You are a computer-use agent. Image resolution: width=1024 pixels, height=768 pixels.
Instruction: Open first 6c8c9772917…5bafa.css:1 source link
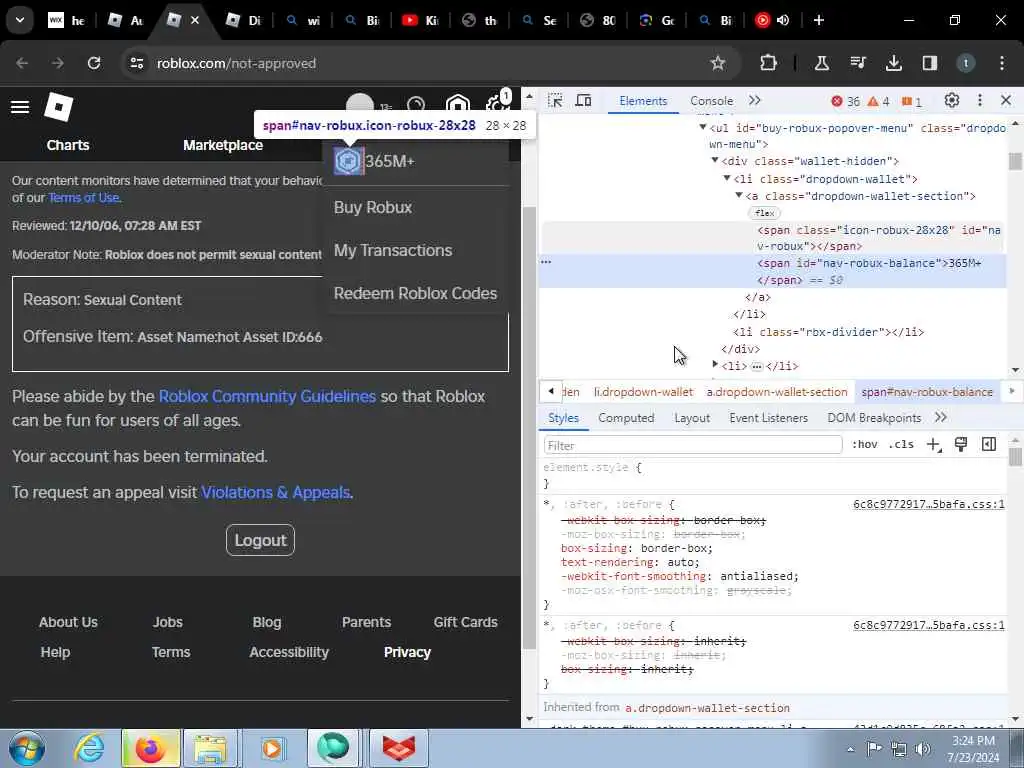click(x=929, y=504)
